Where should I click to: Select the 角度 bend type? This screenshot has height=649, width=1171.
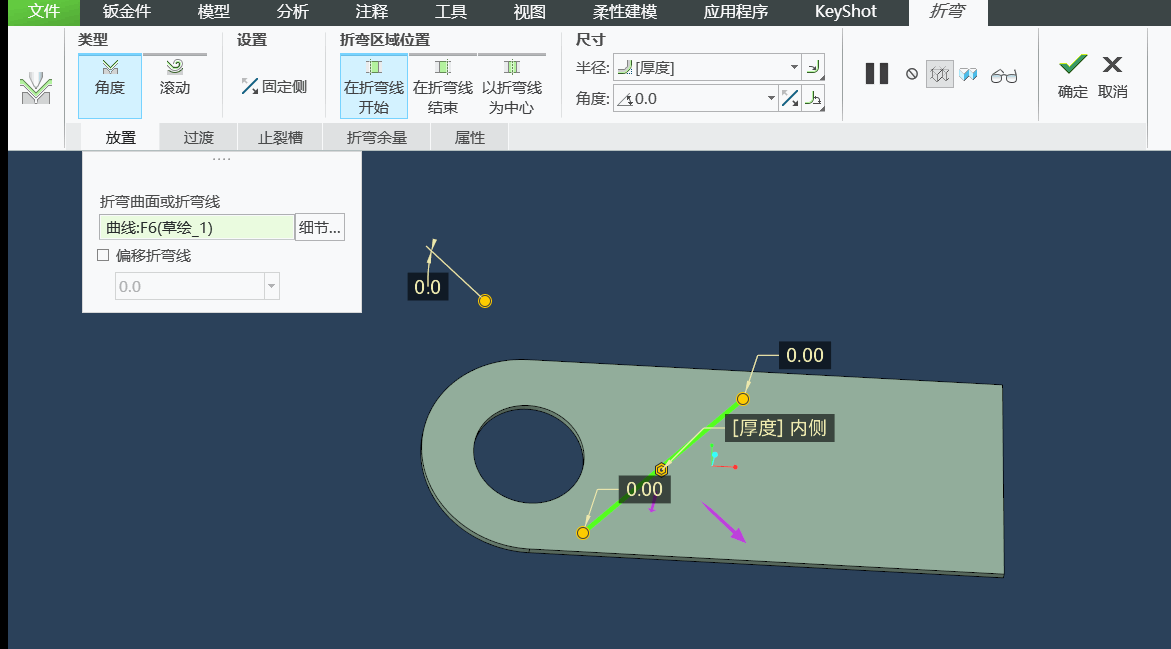[x=110, y=86]
